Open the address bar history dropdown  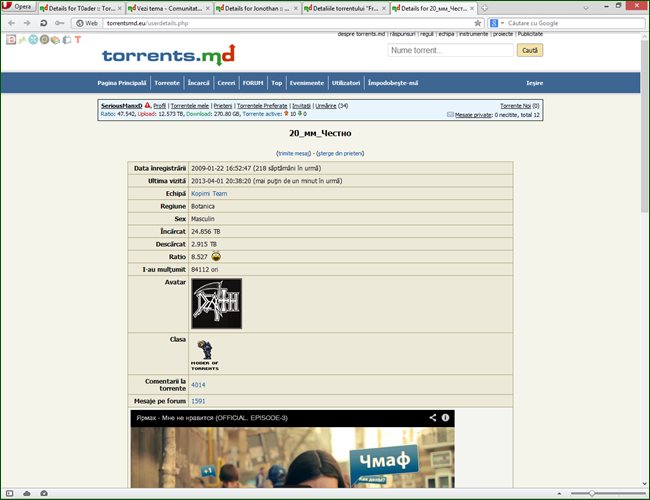click(x=466, y=22)
